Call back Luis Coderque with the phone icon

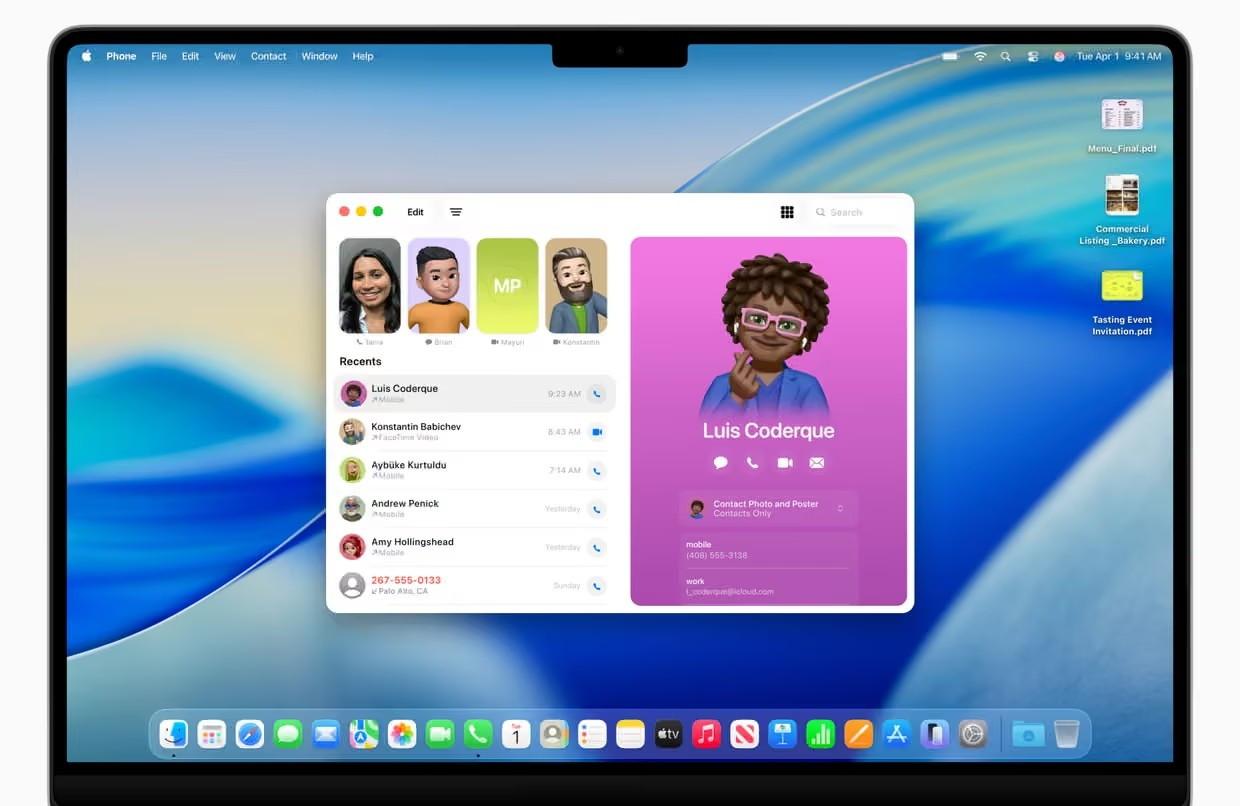(597, 394)
